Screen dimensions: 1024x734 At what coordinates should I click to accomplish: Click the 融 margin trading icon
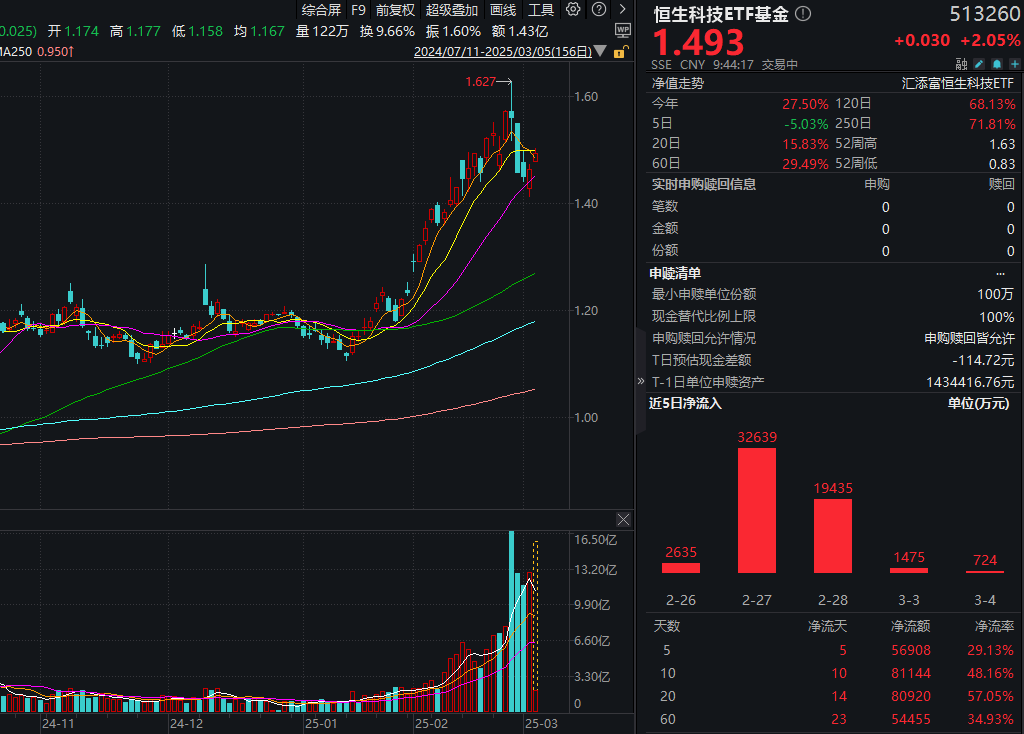[x=961, y=63]
